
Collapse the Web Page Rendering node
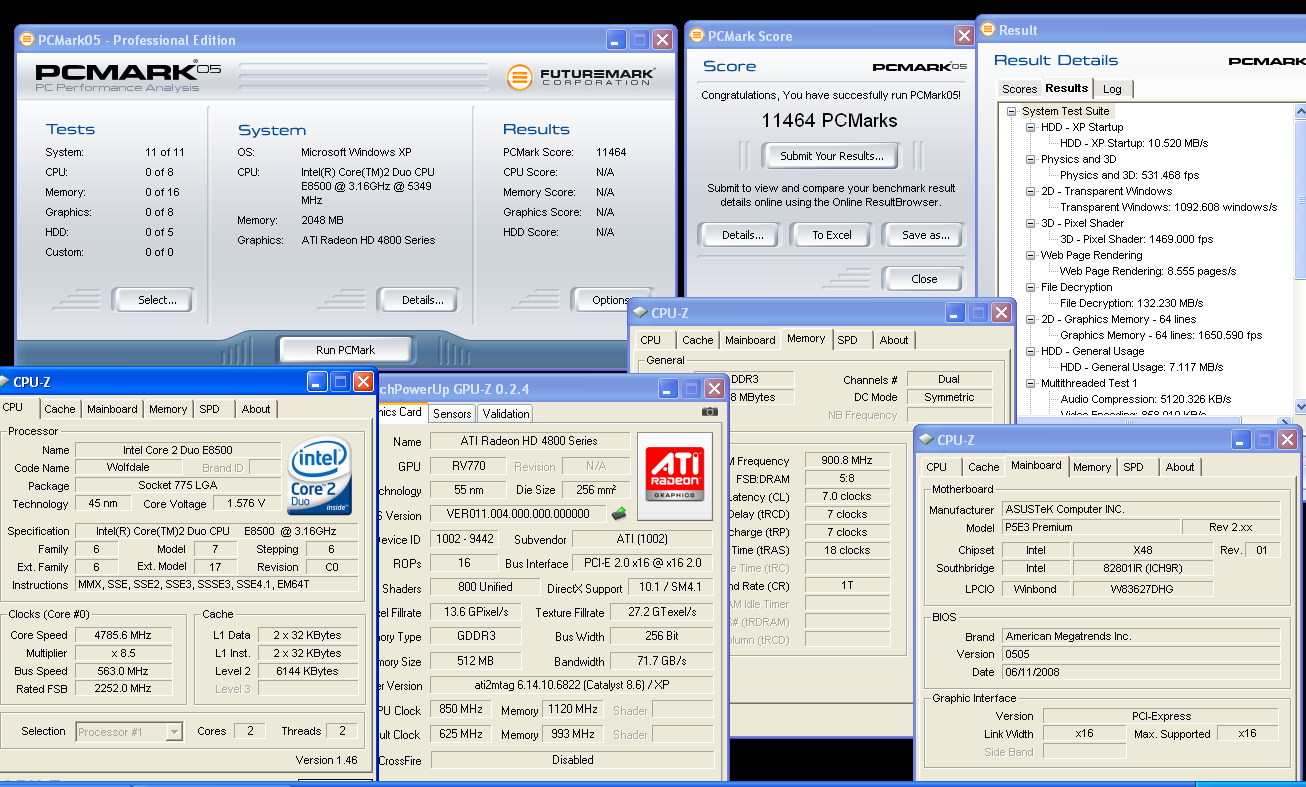pos(1031,255)
